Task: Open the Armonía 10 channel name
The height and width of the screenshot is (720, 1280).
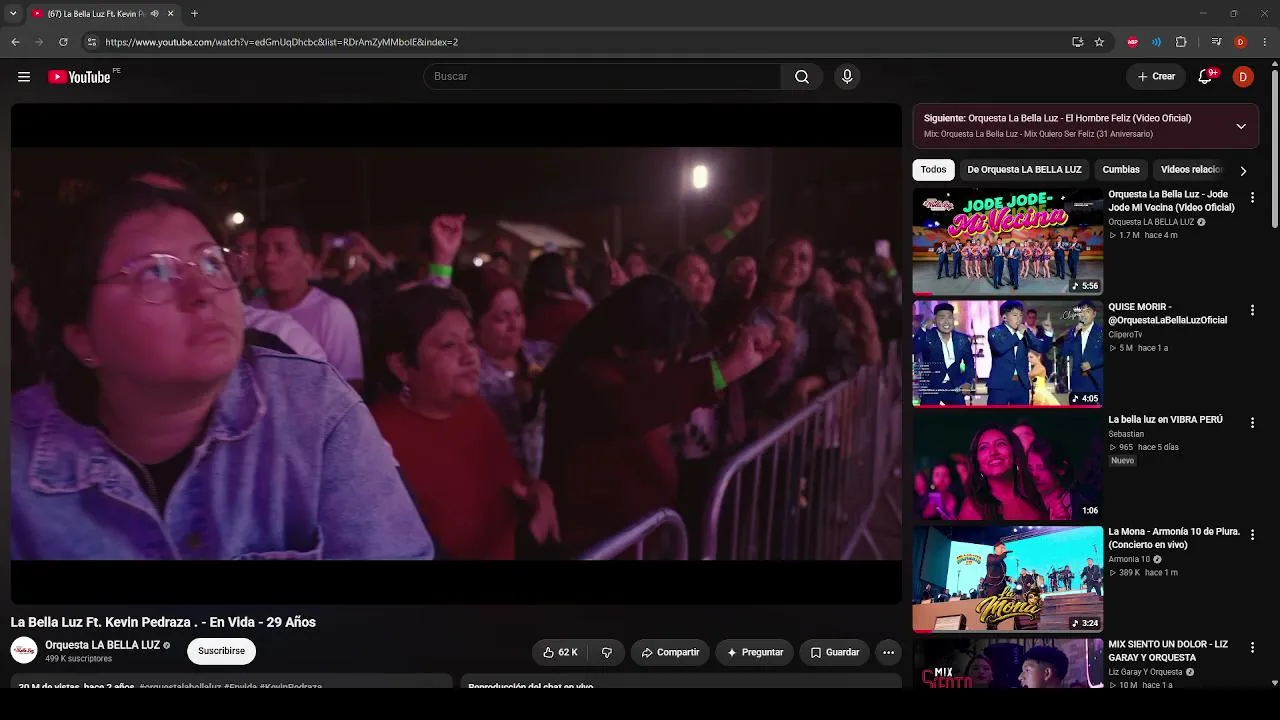Action: (x=1129, y=559)
